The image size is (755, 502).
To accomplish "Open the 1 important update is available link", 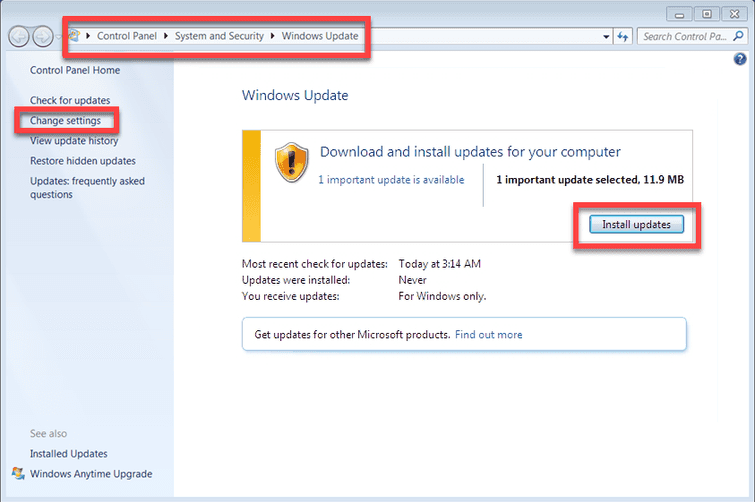I will [x=391, y=180].
